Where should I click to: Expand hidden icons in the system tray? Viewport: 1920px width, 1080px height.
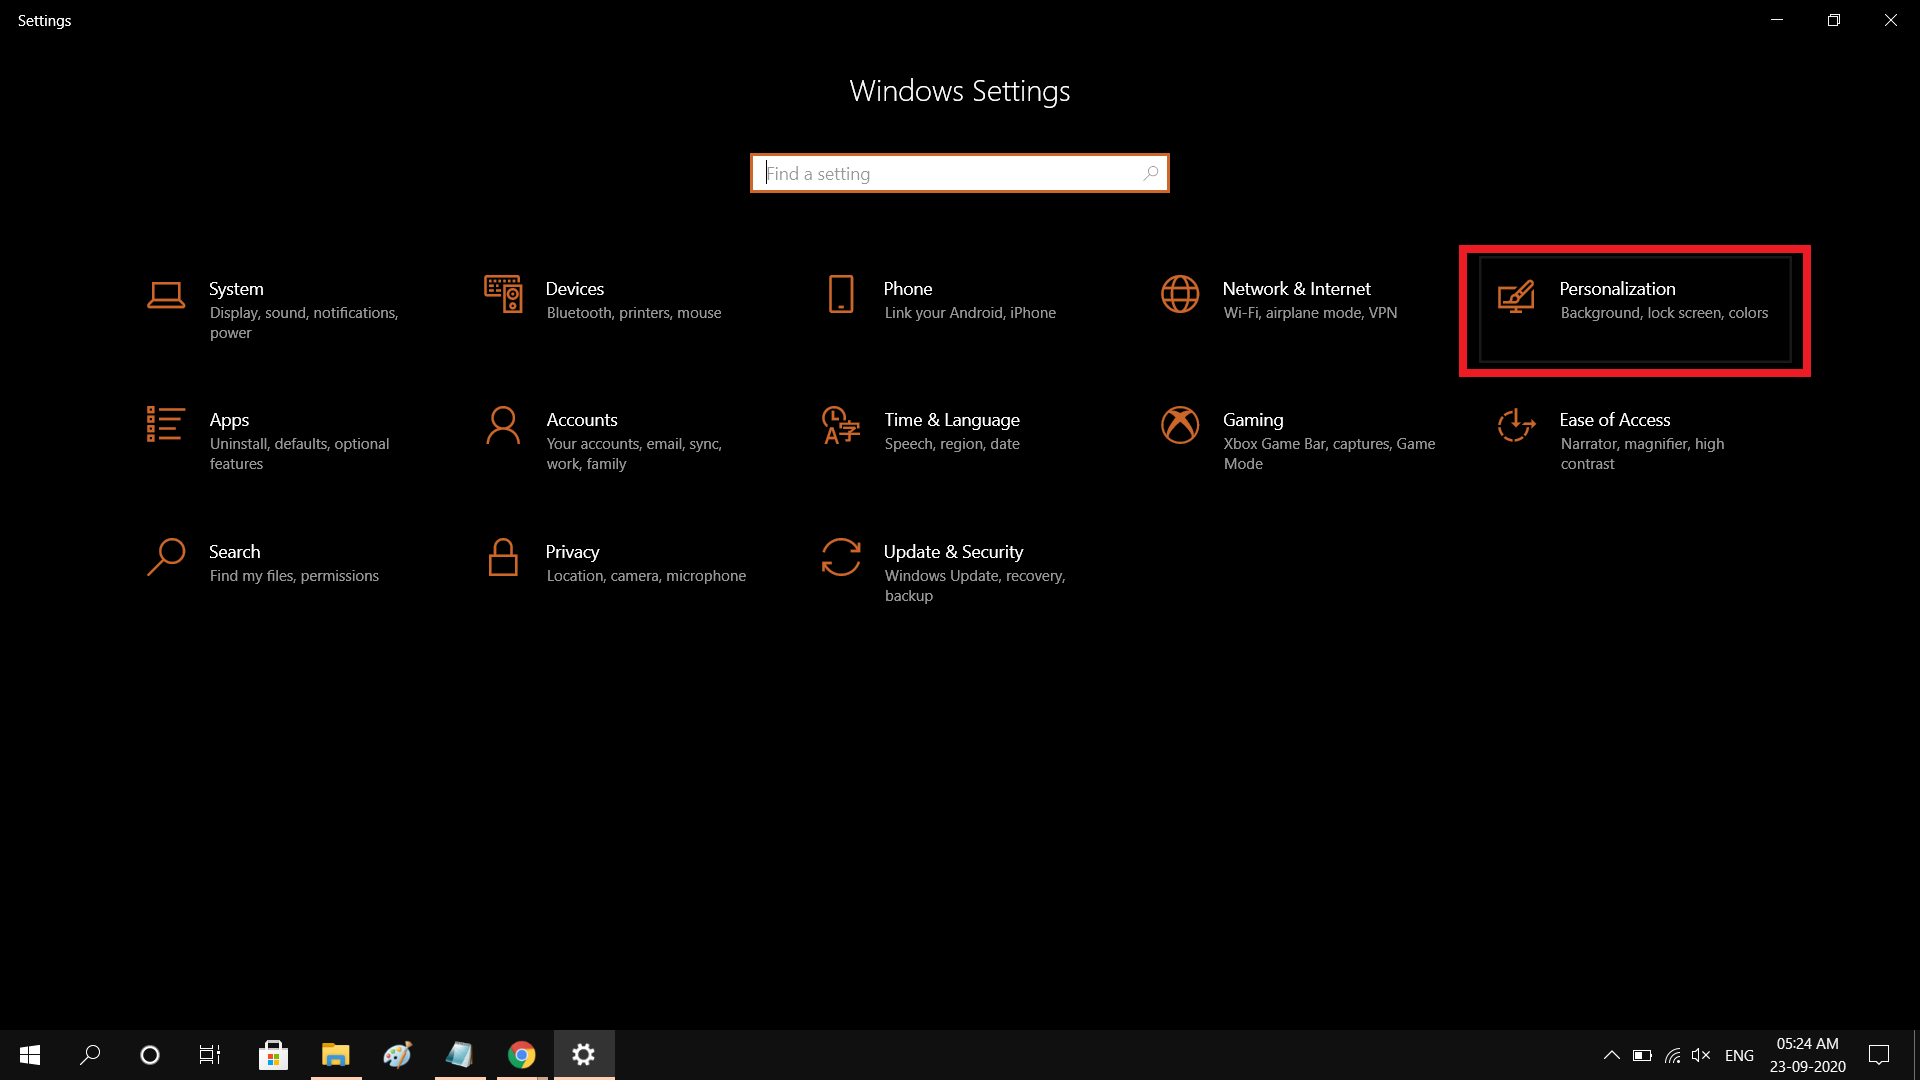coord(1611,1055)
